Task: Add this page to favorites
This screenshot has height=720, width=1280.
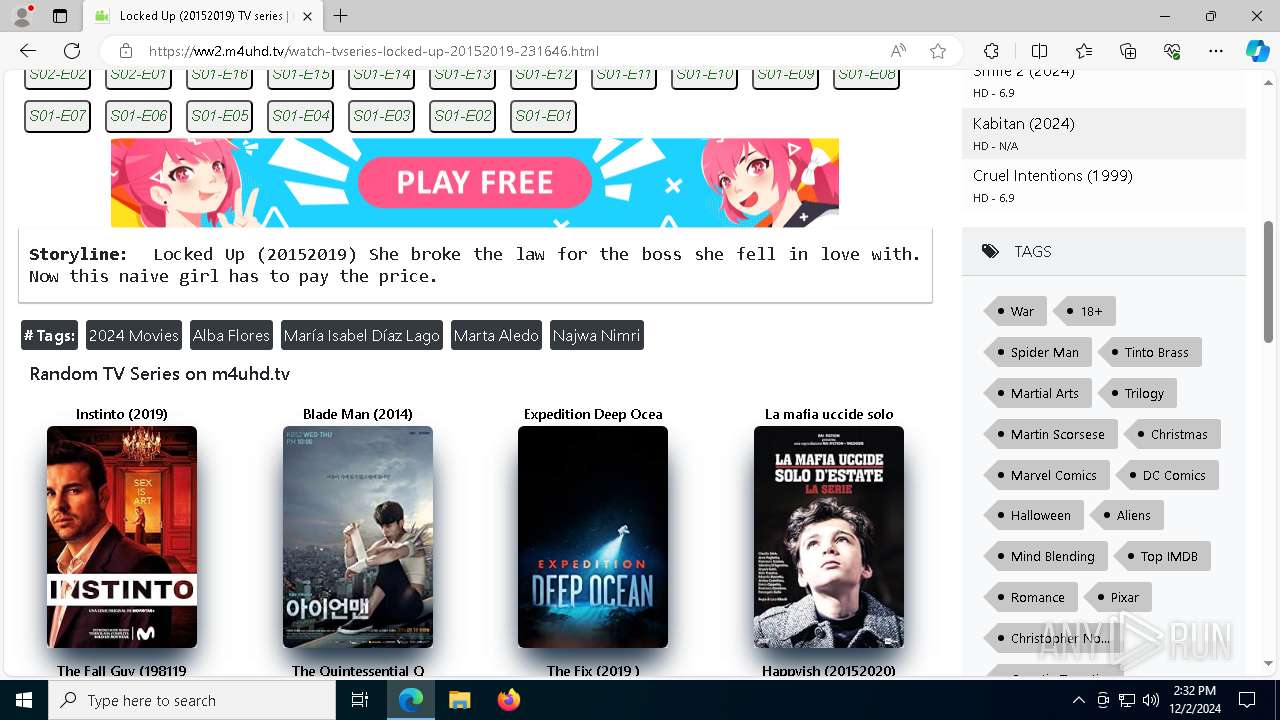Action: click(937, 51)
